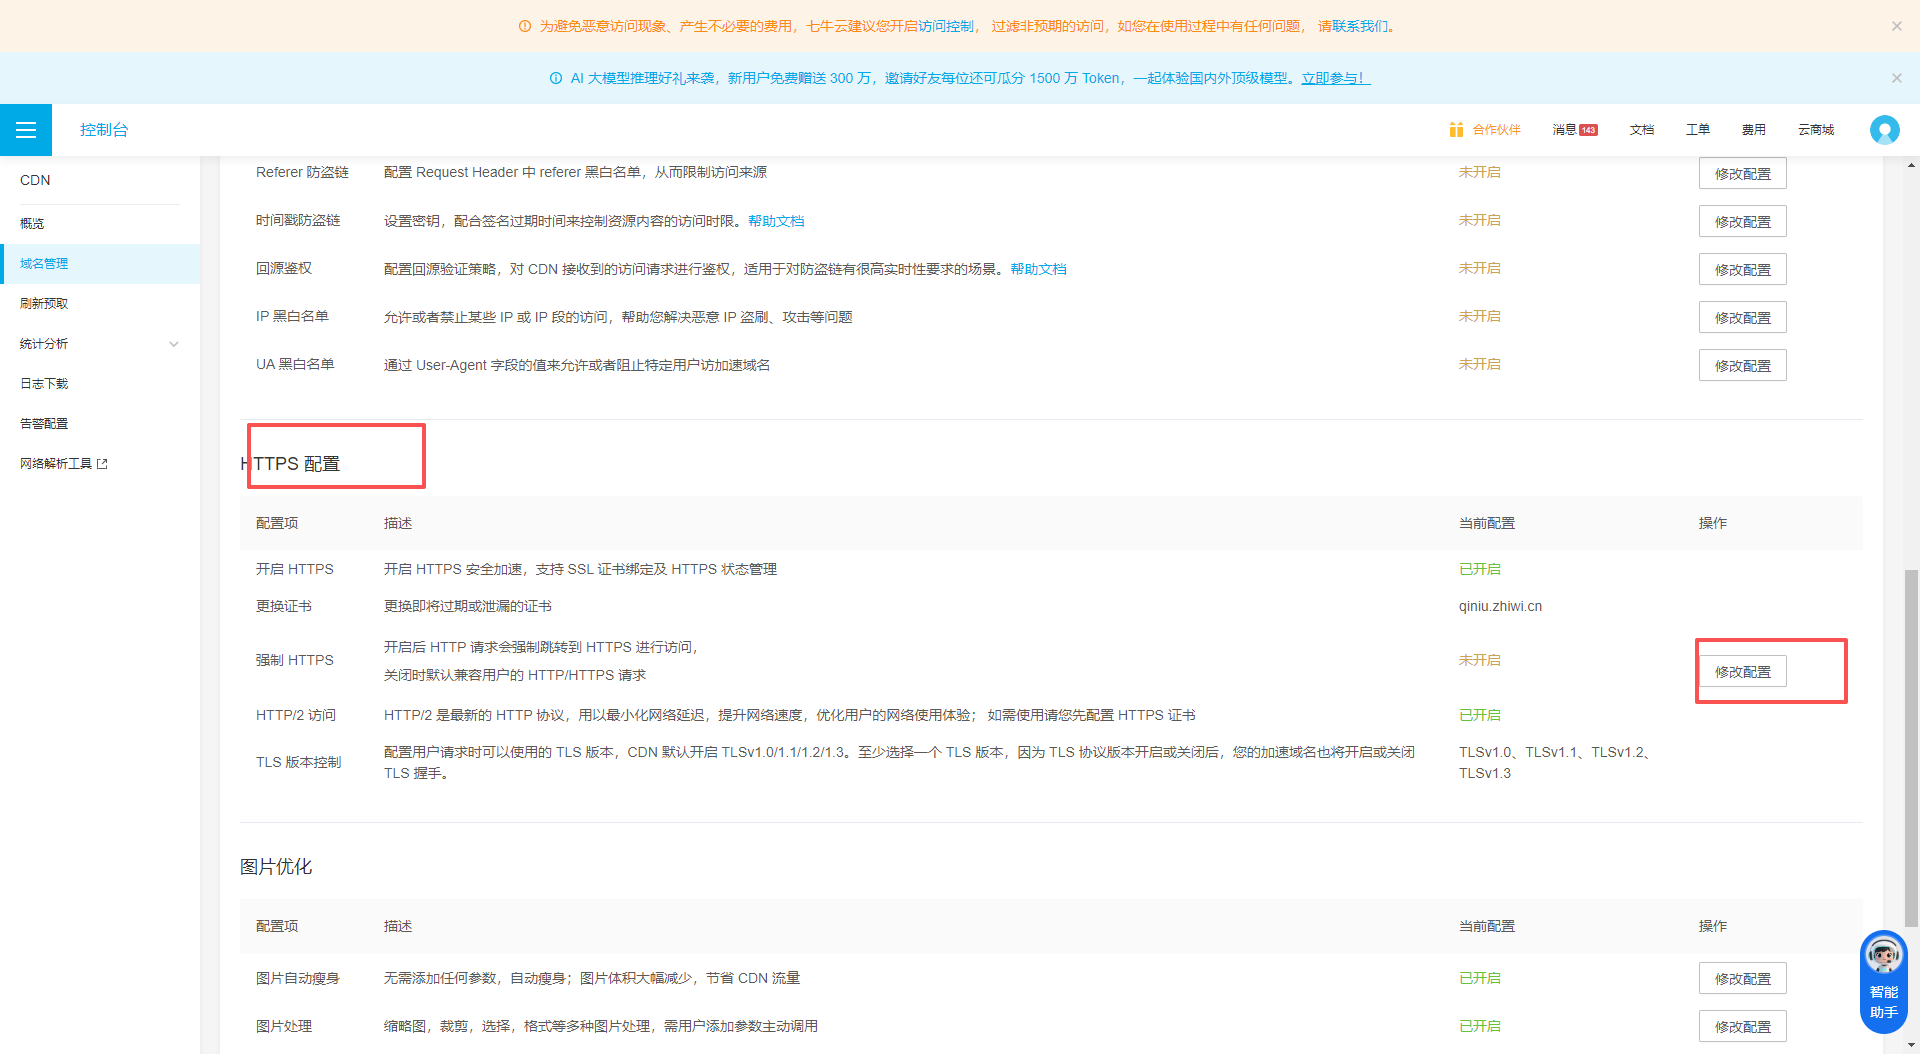The width and height of the screenshot is (1920, 1054).
Task: Click the user avatar icon
Action: click(1884, 130)
